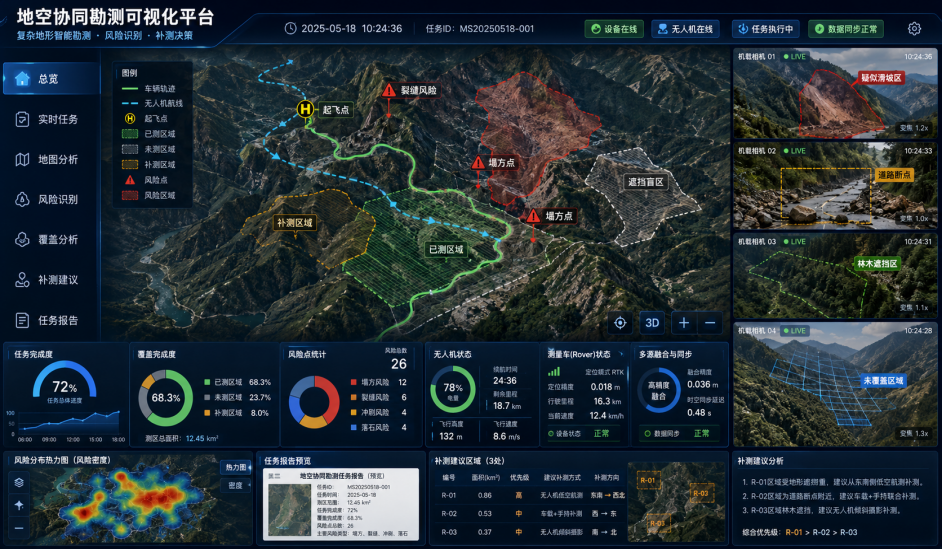Click the layers icon on heatmap panel
942x549 pixels.
[19, 482]
